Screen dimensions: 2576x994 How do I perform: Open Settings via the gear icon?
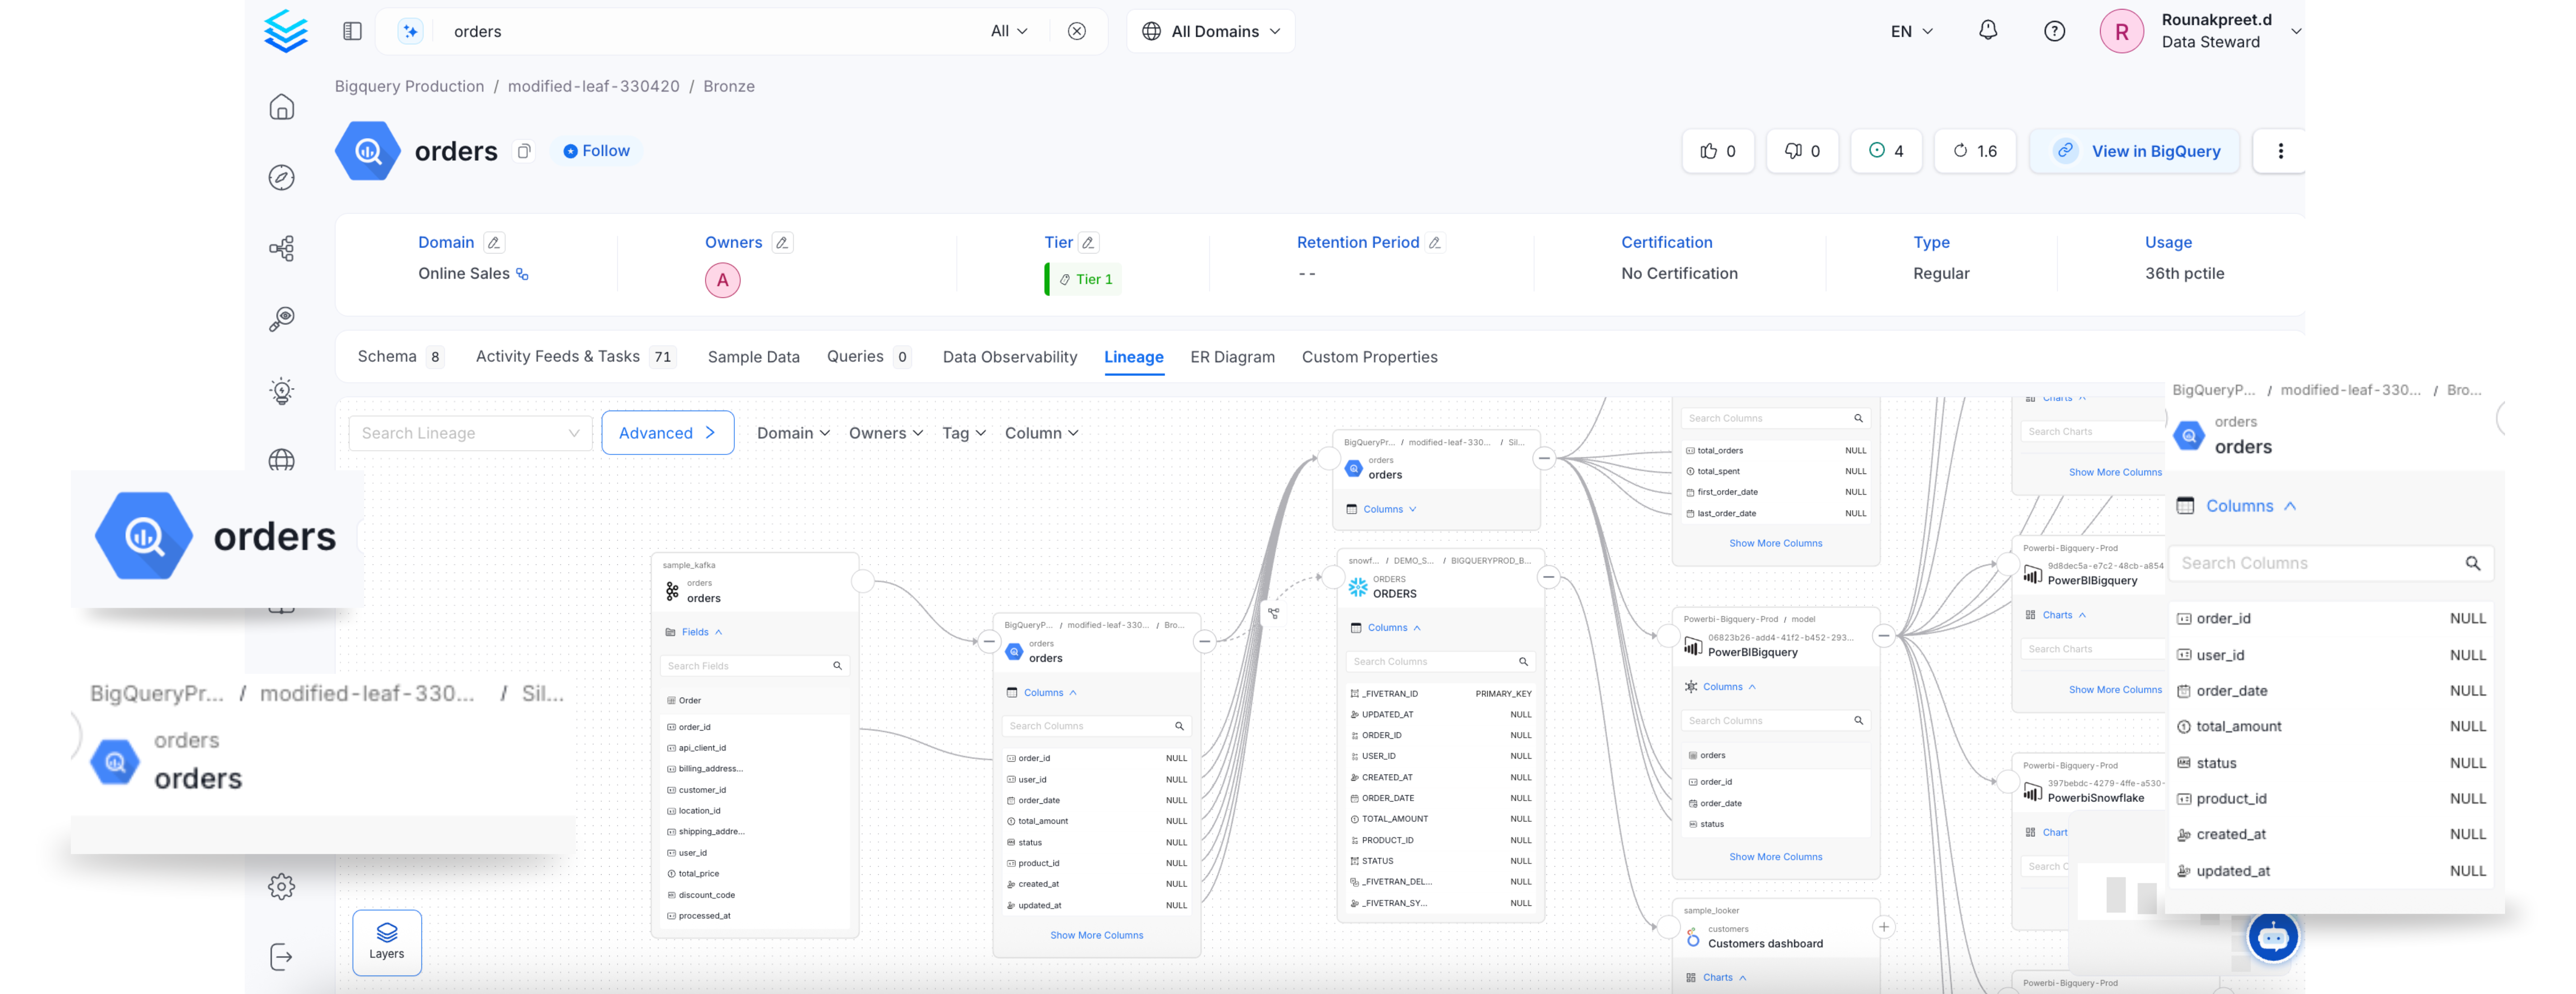click(282, 886)
